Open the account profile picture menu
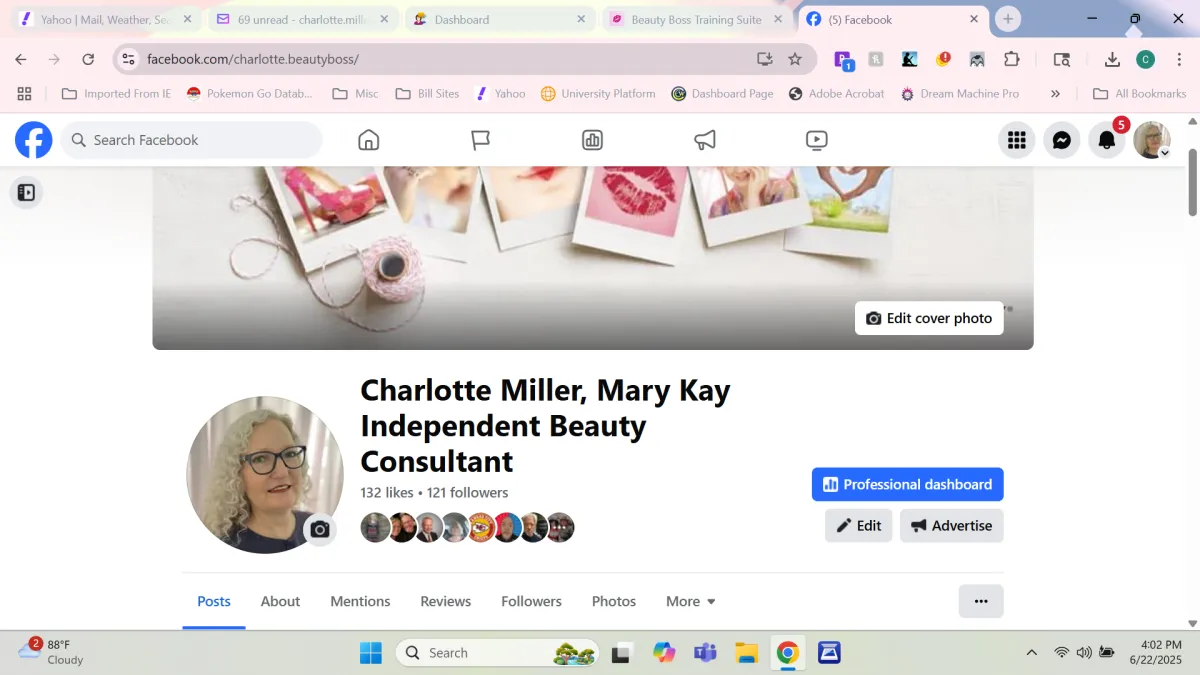 (x=1152, y=140)
